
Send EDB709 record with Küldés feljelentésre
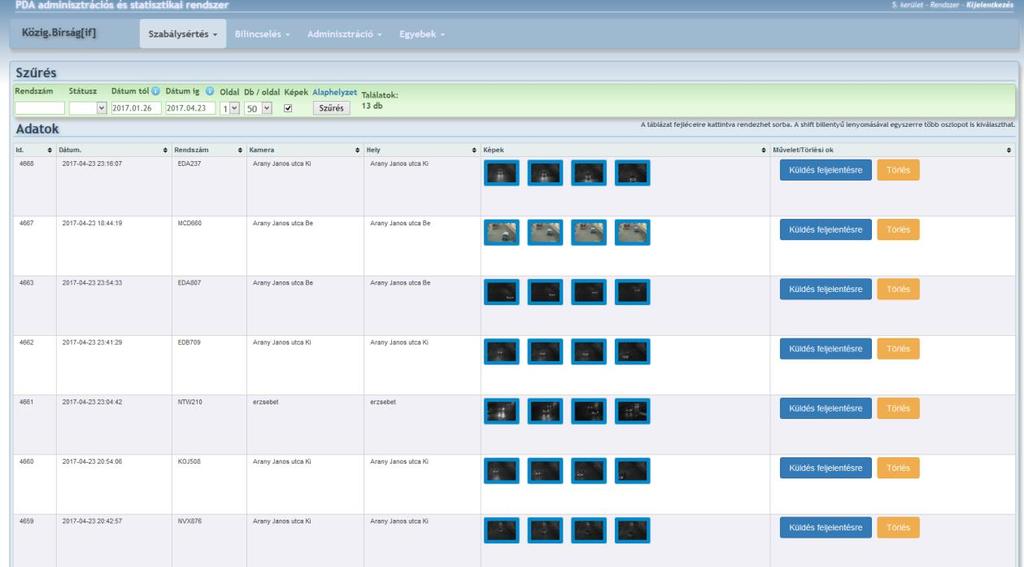coord(825,349)
